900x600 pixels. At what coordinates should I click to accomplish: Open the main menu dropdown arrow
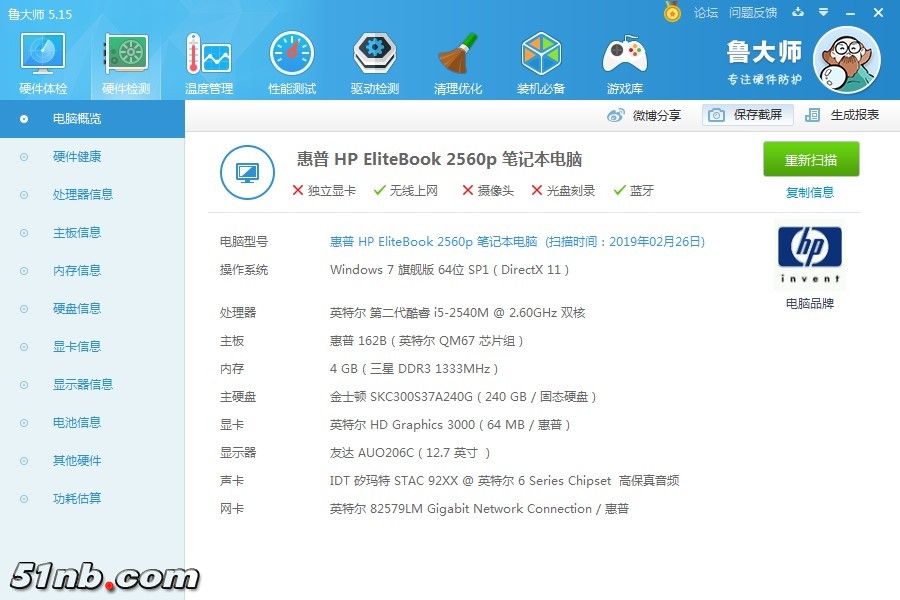click(x=824, y=12)
